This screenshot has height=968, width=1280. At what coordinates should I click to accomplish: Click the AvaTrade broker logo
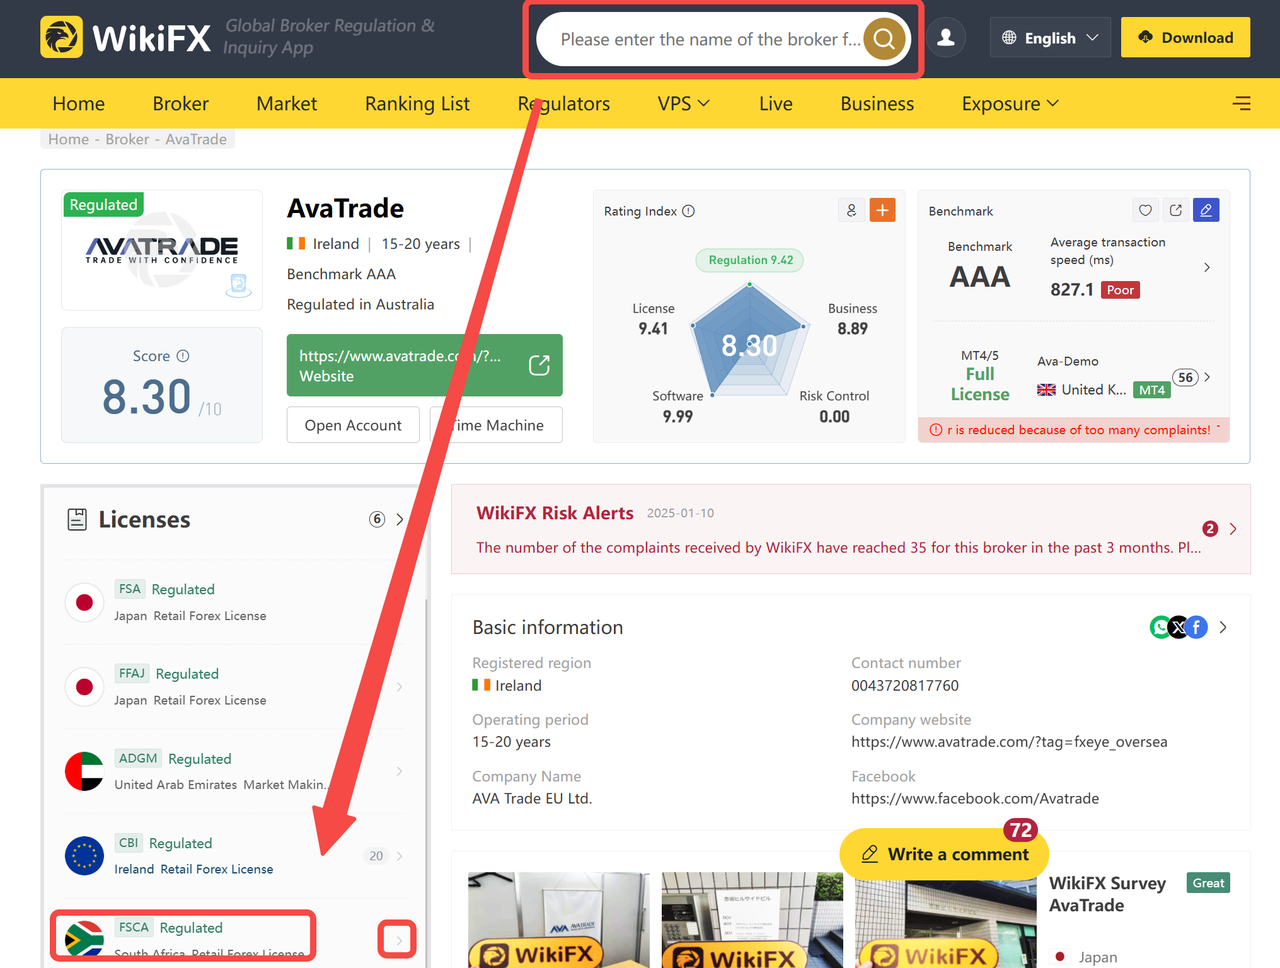click(162, 250)
